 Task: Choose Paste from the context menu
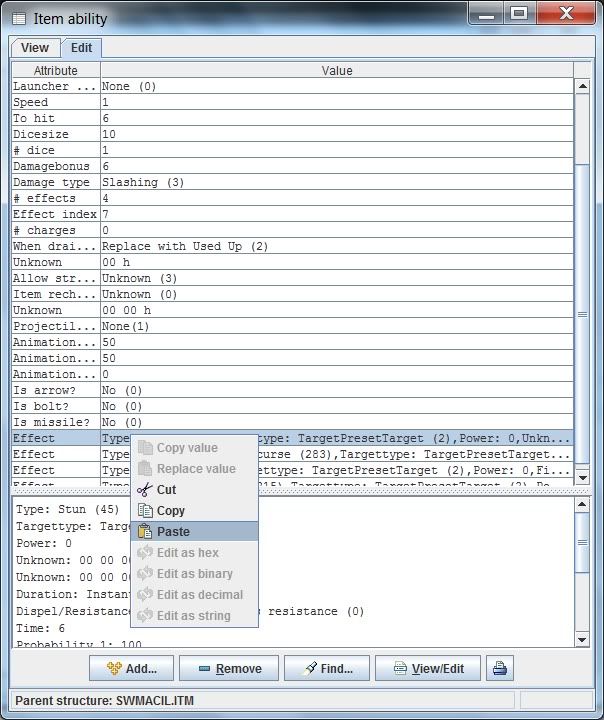(173, 532)
